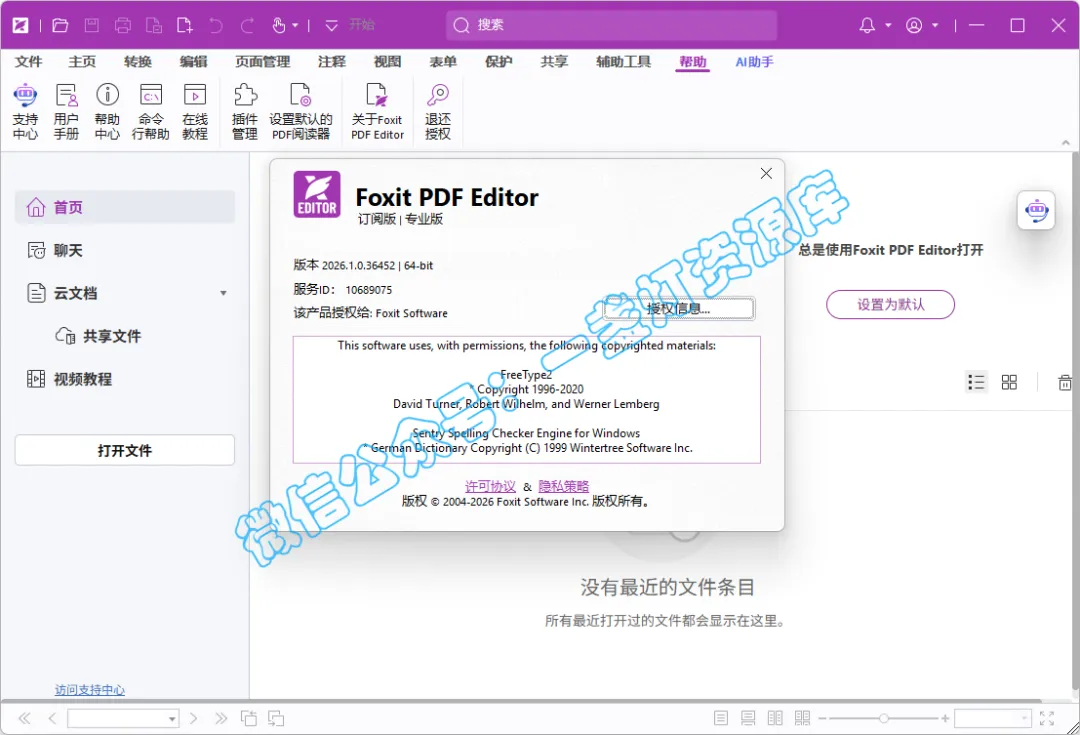Go to next page arrow
This screenshot has width=1080, height=735.
coord(194,718)
